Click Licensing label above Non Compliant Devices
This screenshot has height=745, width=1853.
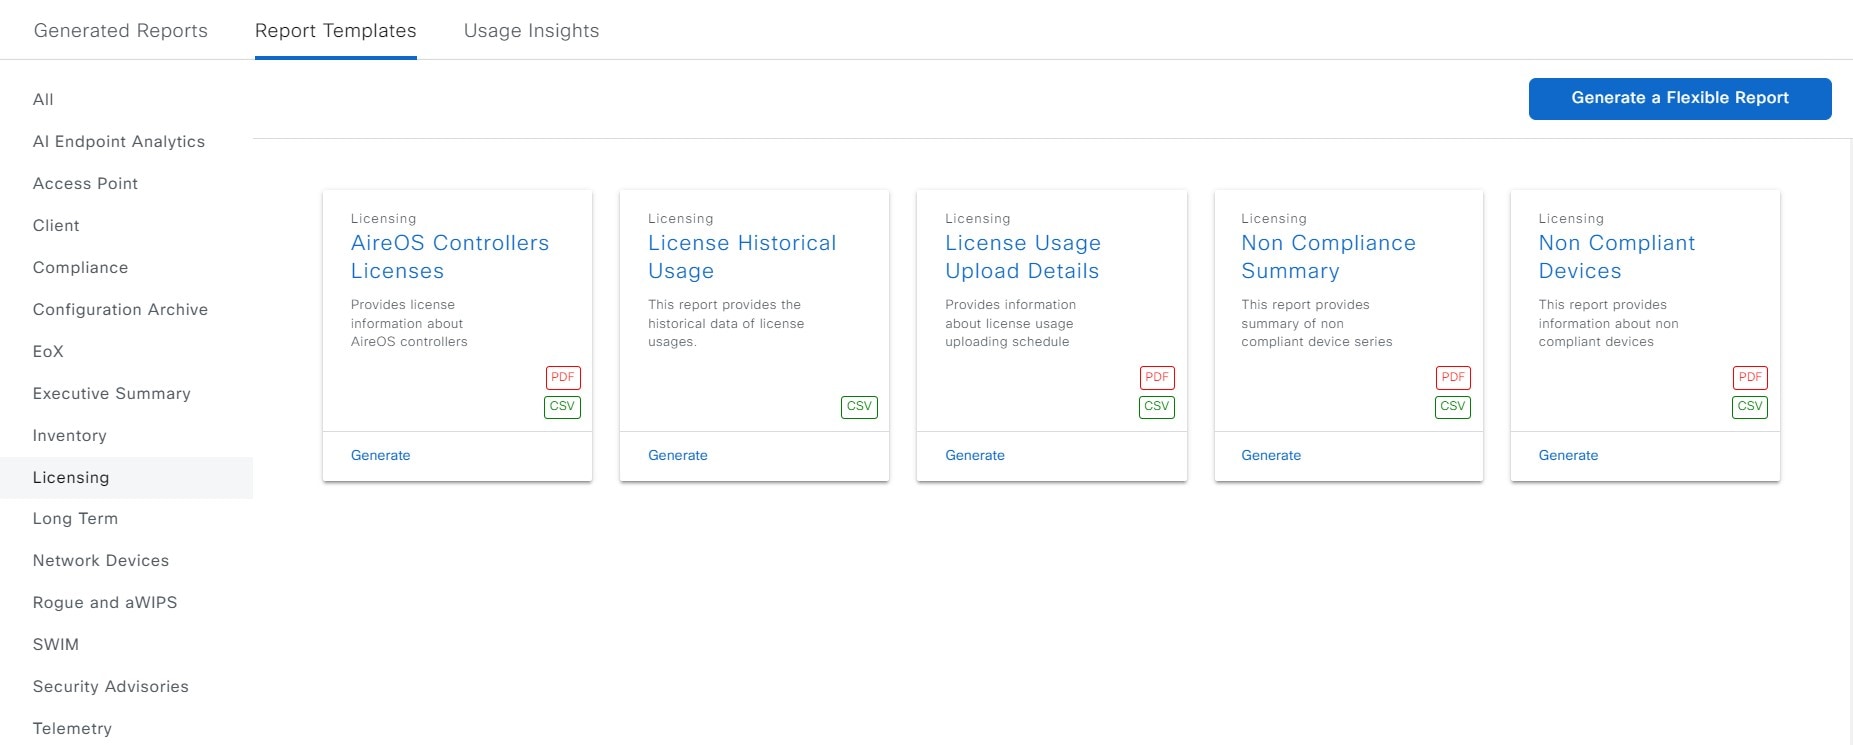1571,219
